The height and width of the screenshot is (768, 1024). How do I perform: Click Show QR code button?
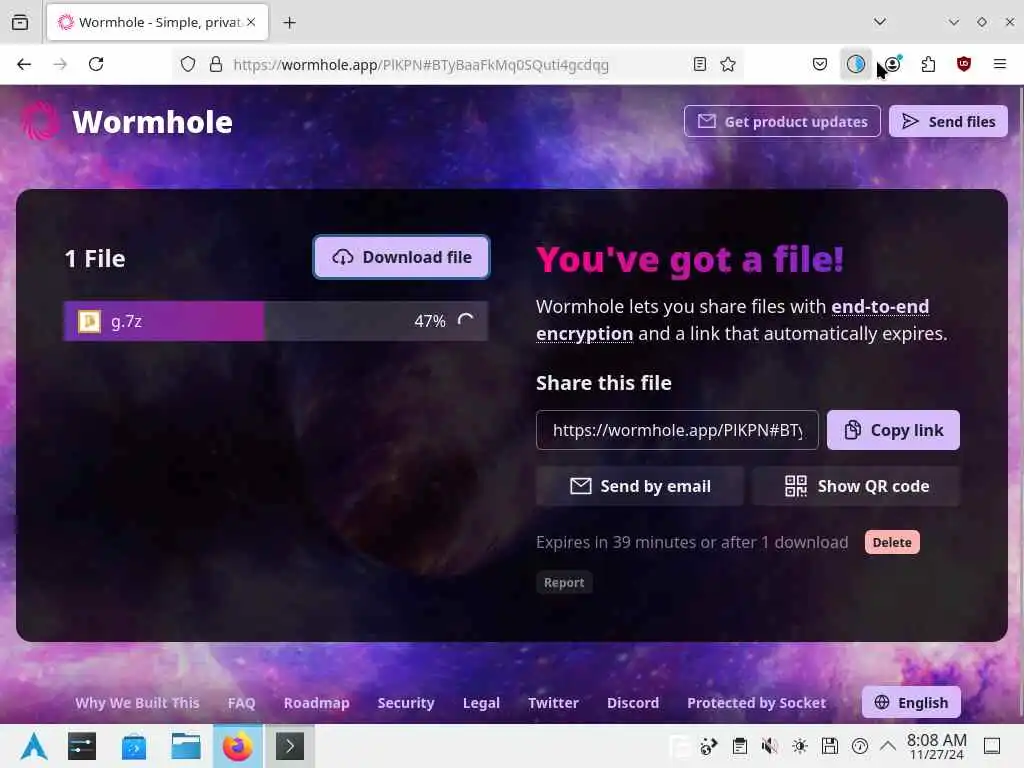point(856,487)
